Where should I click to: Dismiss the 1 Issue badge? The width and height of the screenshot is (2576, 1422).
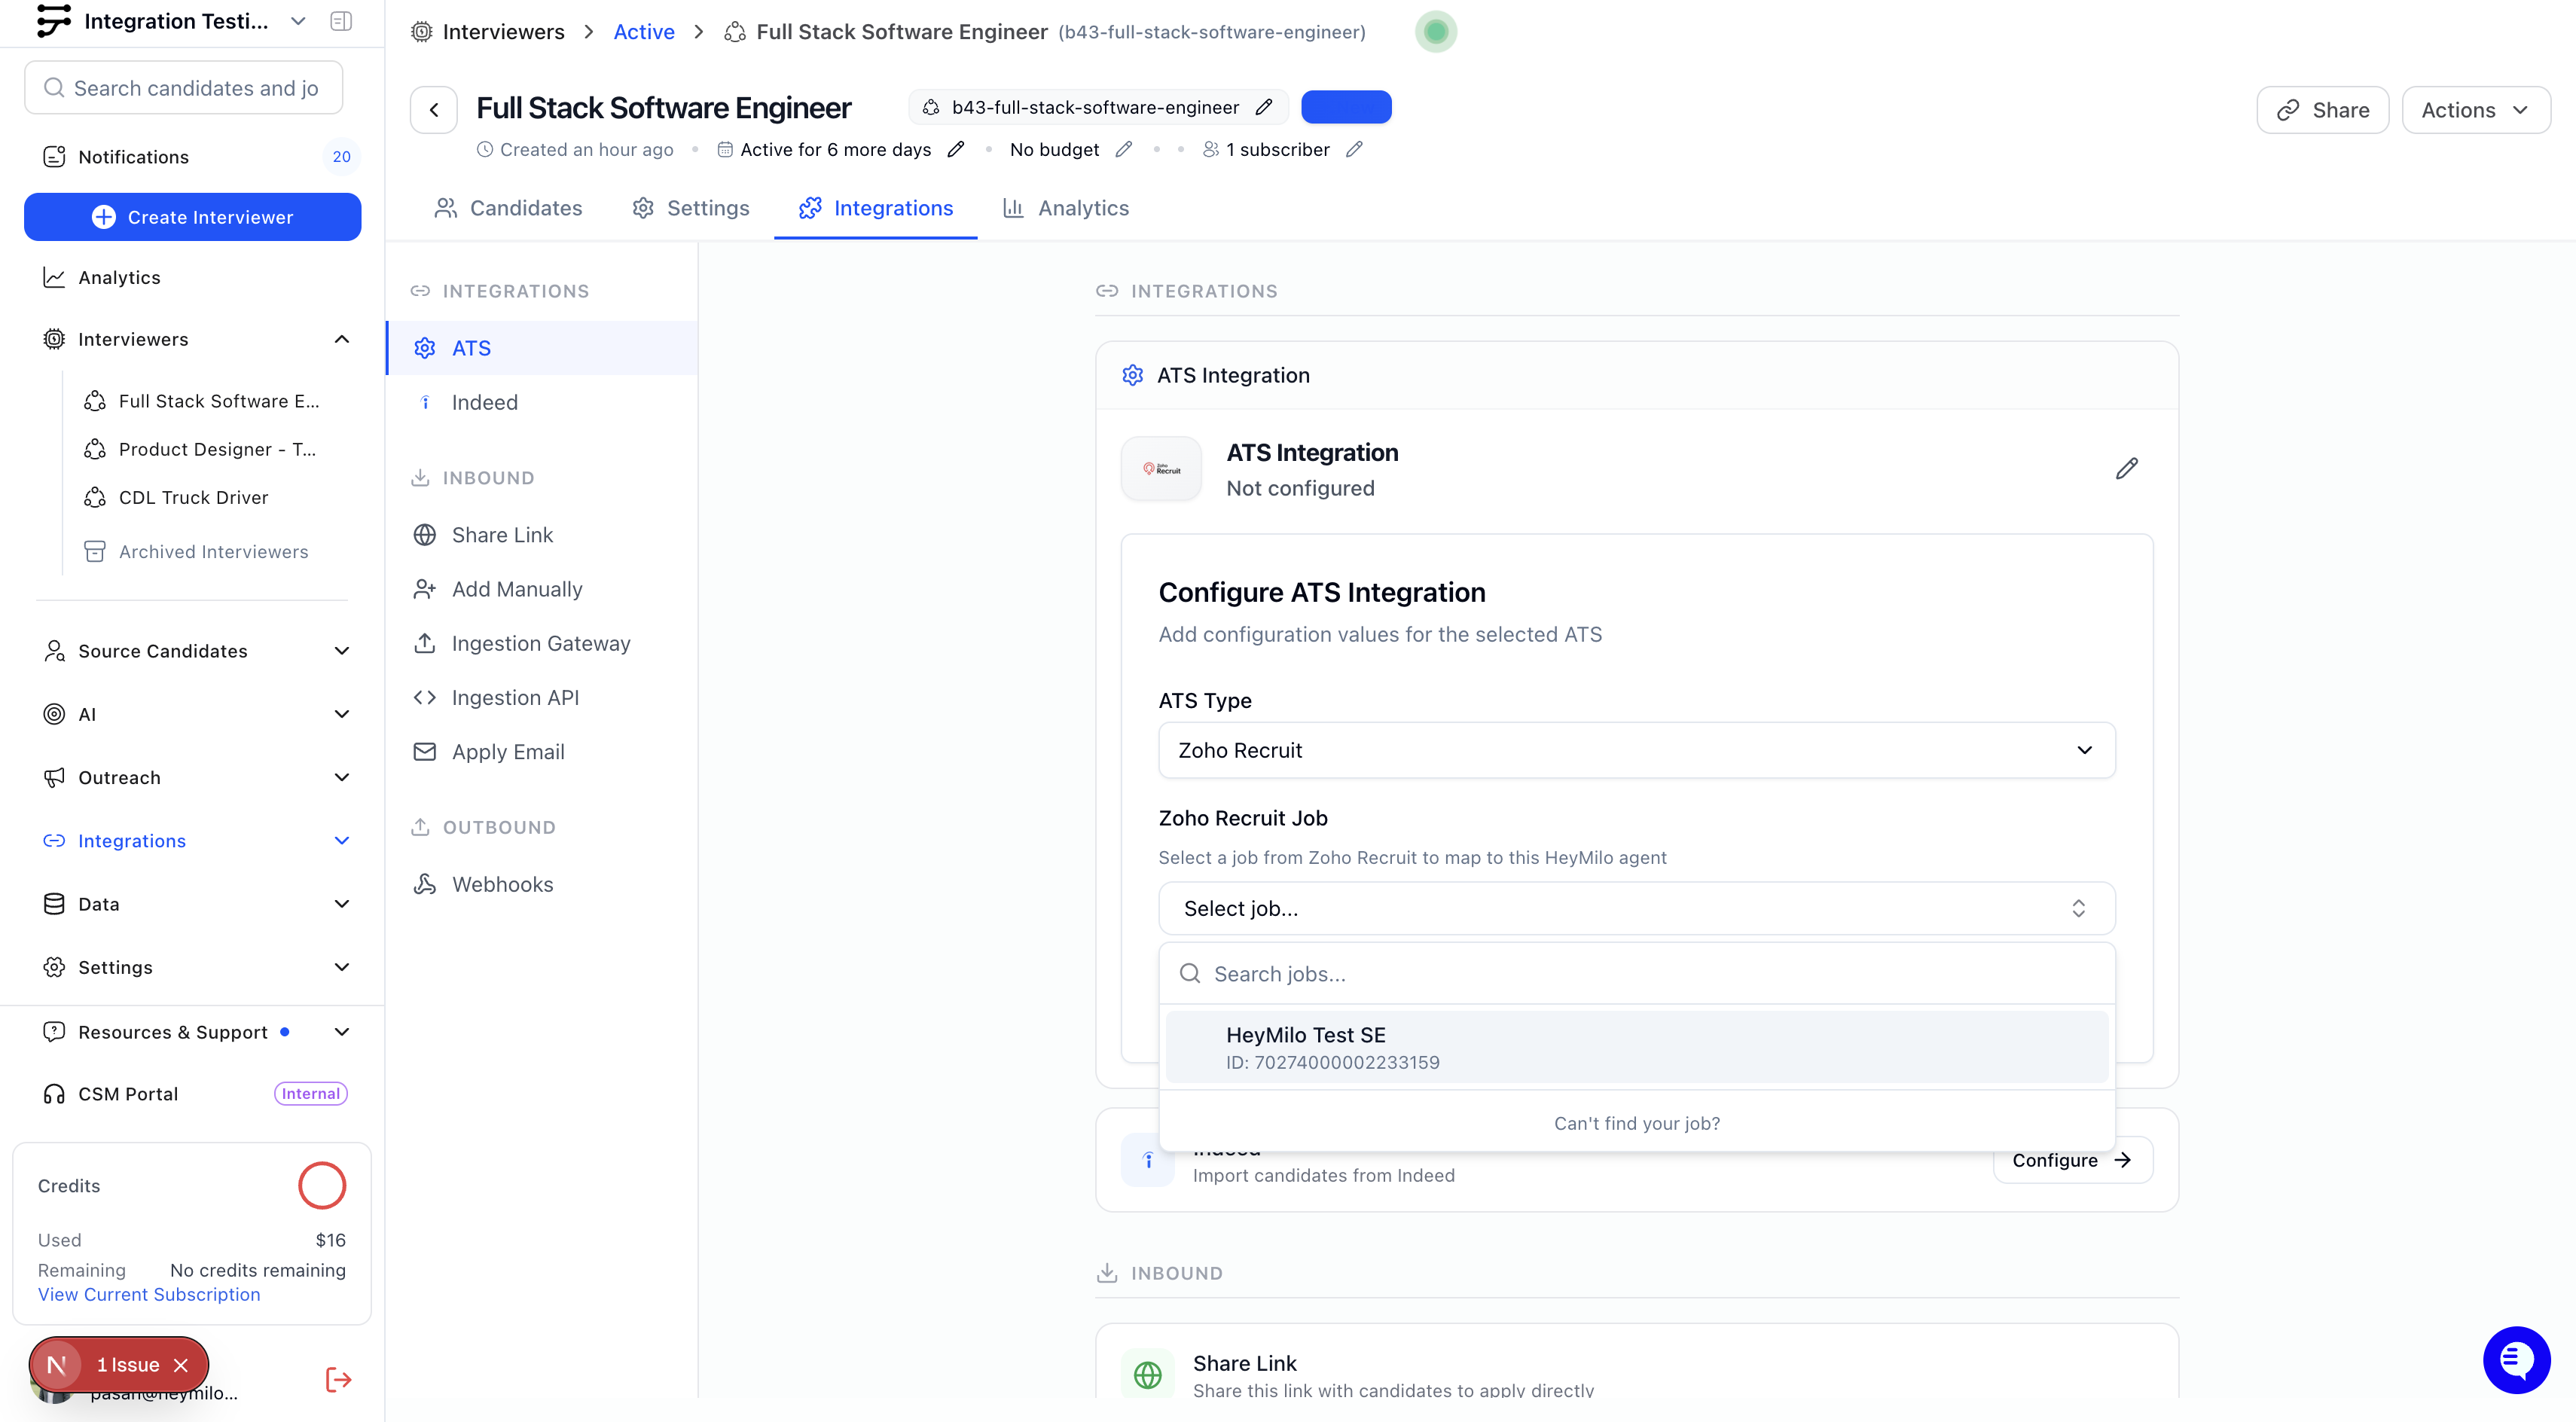point(181,1365)
